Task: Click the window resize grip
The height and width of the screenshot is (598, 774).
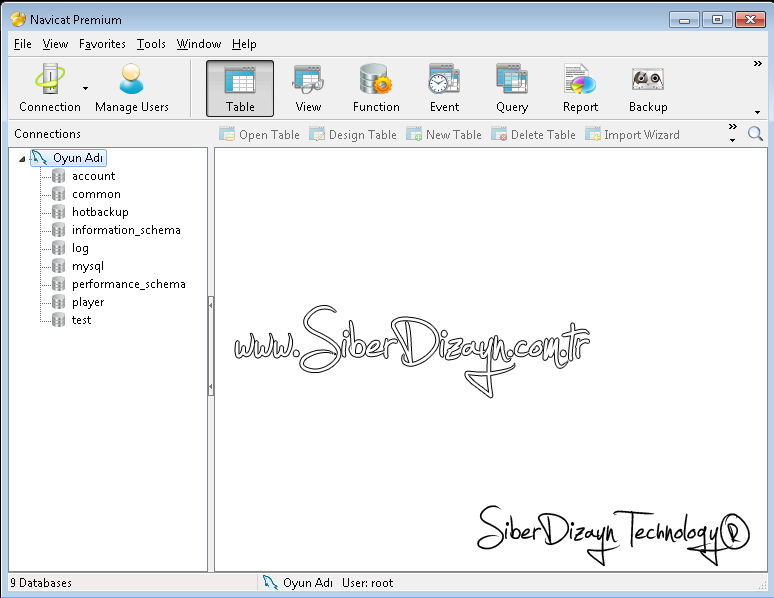Action: pyautogui.click(x=762, y=585)
